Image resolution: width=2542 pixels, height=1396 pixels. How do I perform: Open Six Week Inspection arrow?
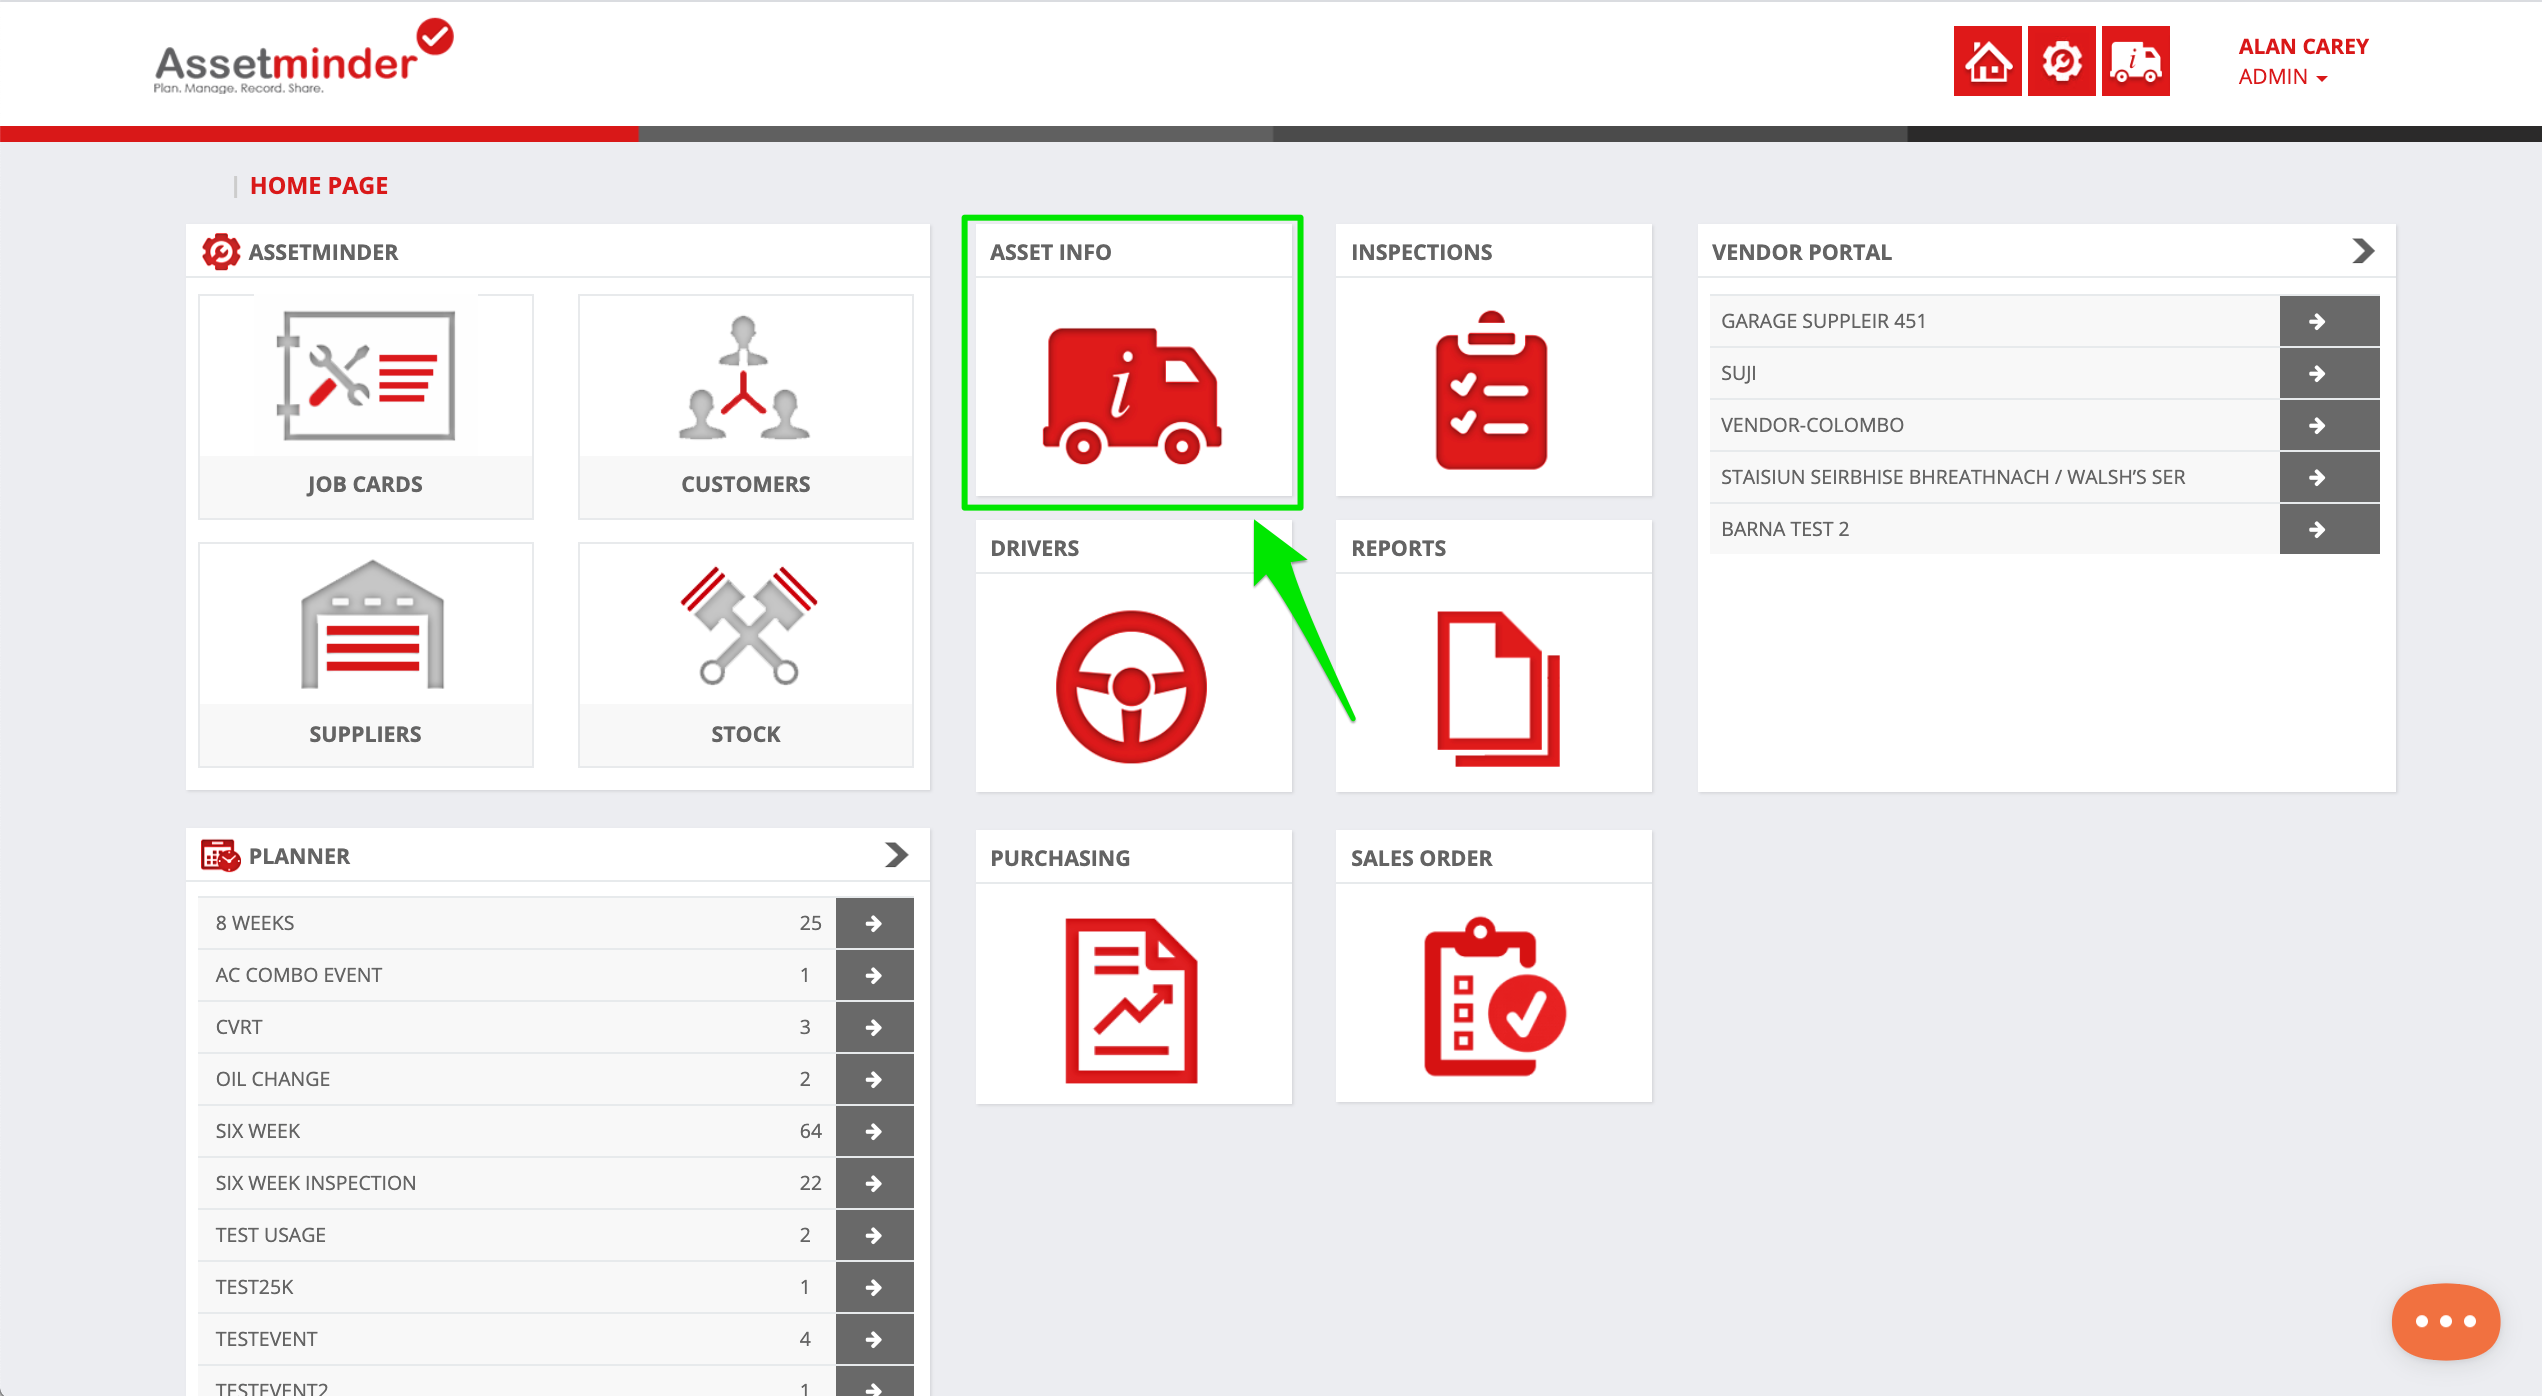(x=875, y=1183)
